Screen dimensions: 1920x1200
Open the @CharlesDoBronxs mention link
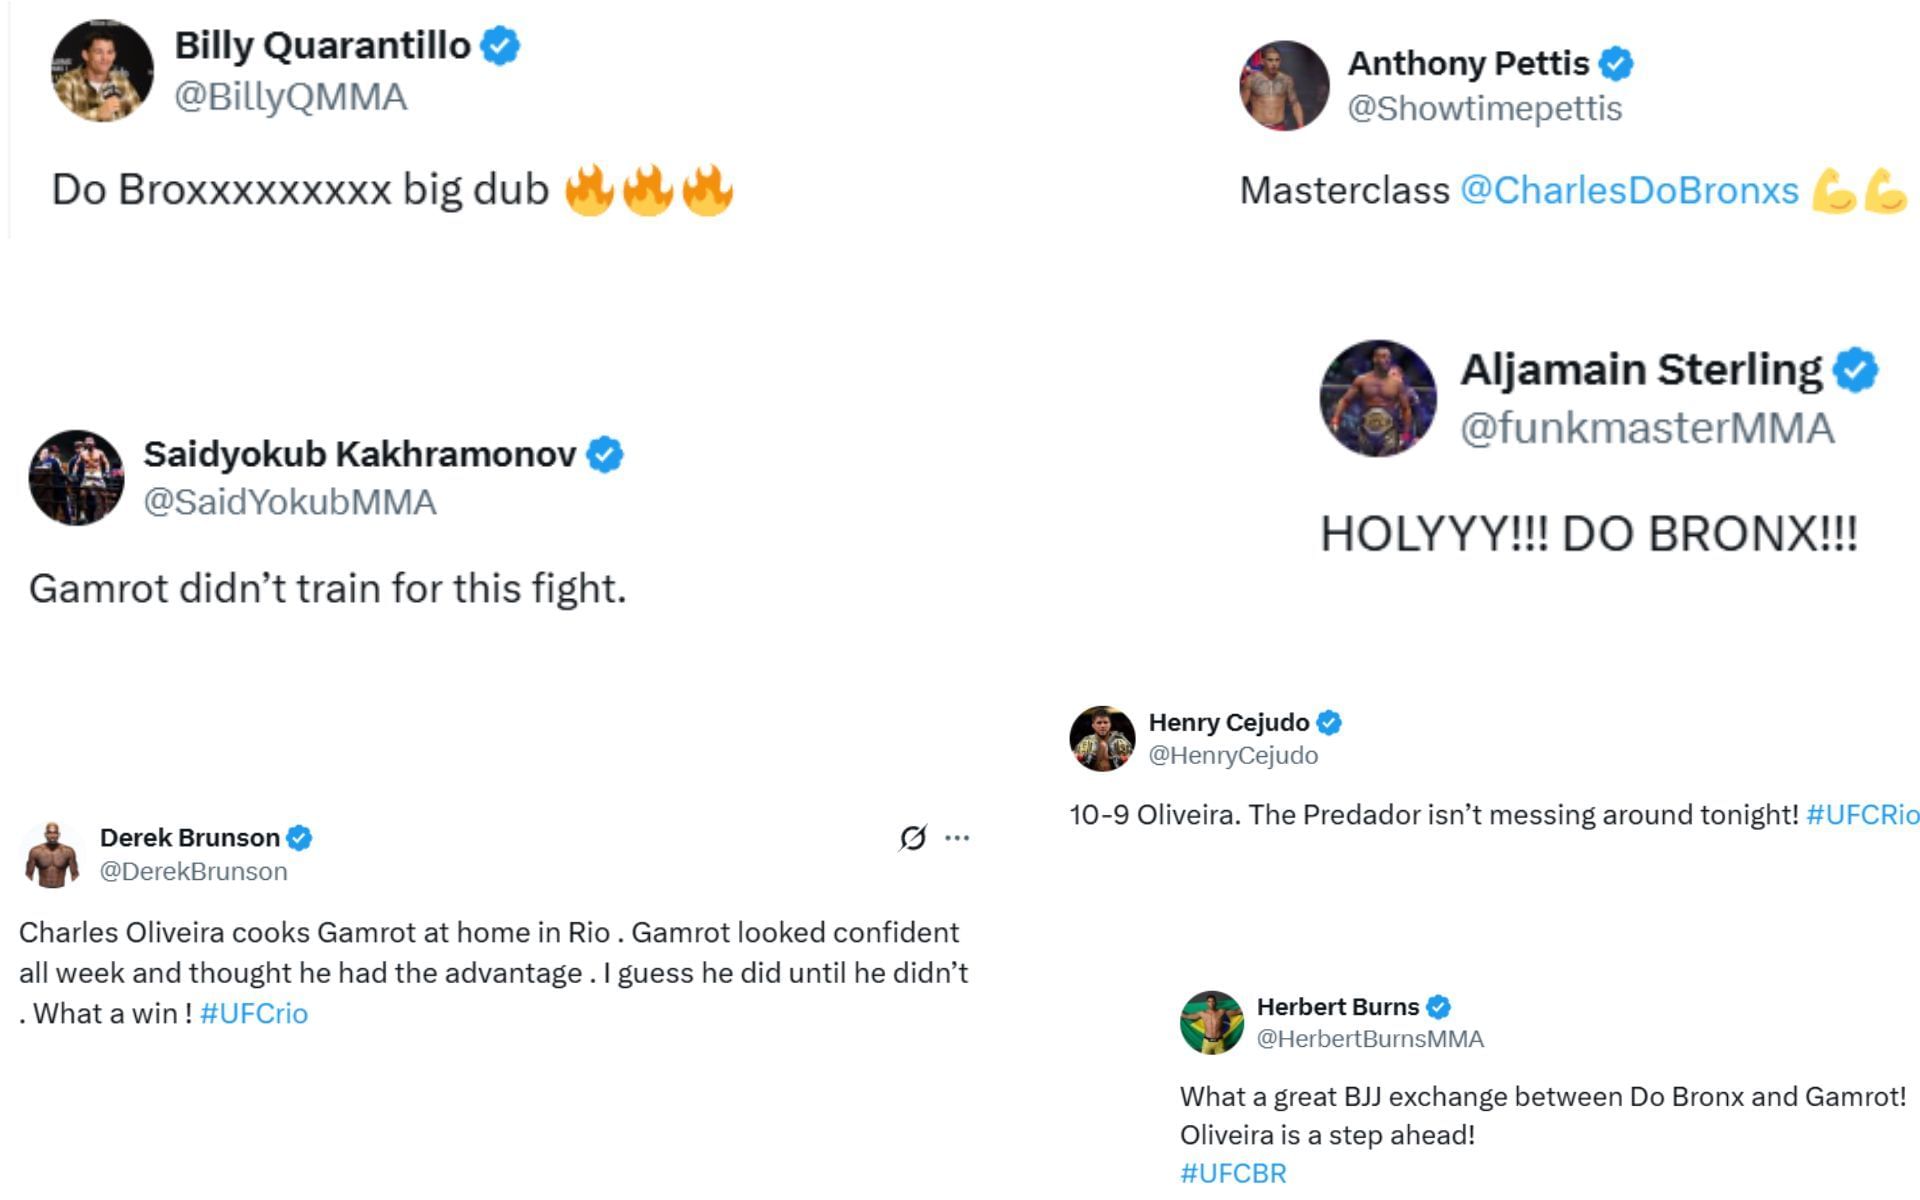click(x=1629, y=190)
